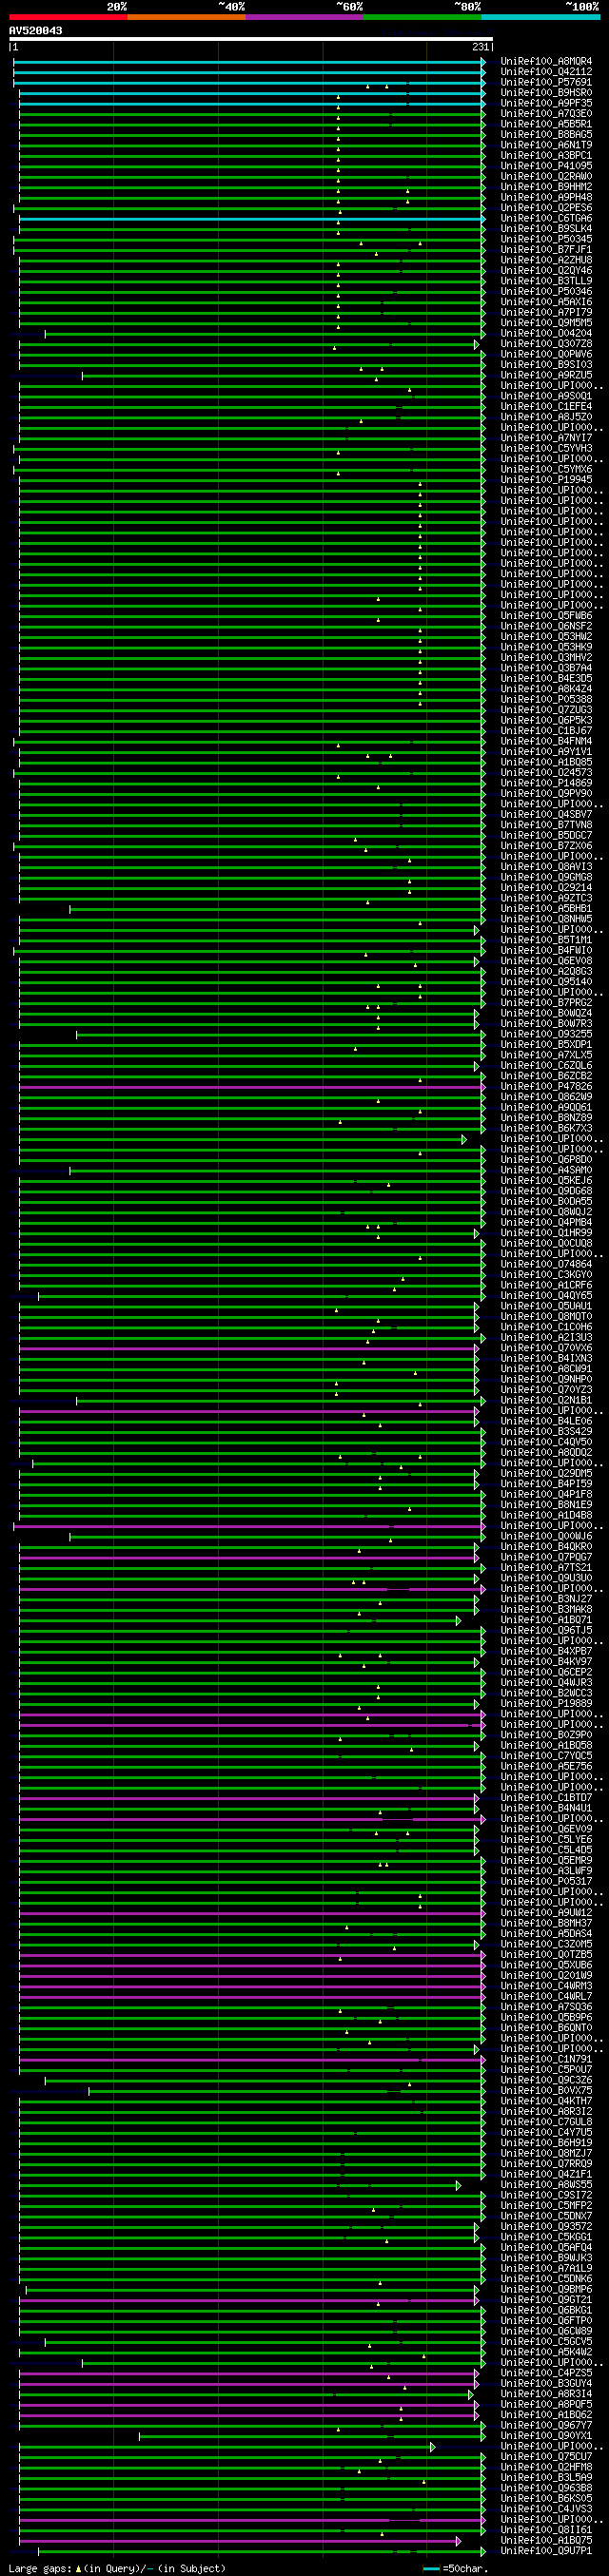The width and height of the screenshot is (609, 2576).
Task: Select hit label UniRef100_P05388
Action: pyautogui.click(x=546, y=700)
